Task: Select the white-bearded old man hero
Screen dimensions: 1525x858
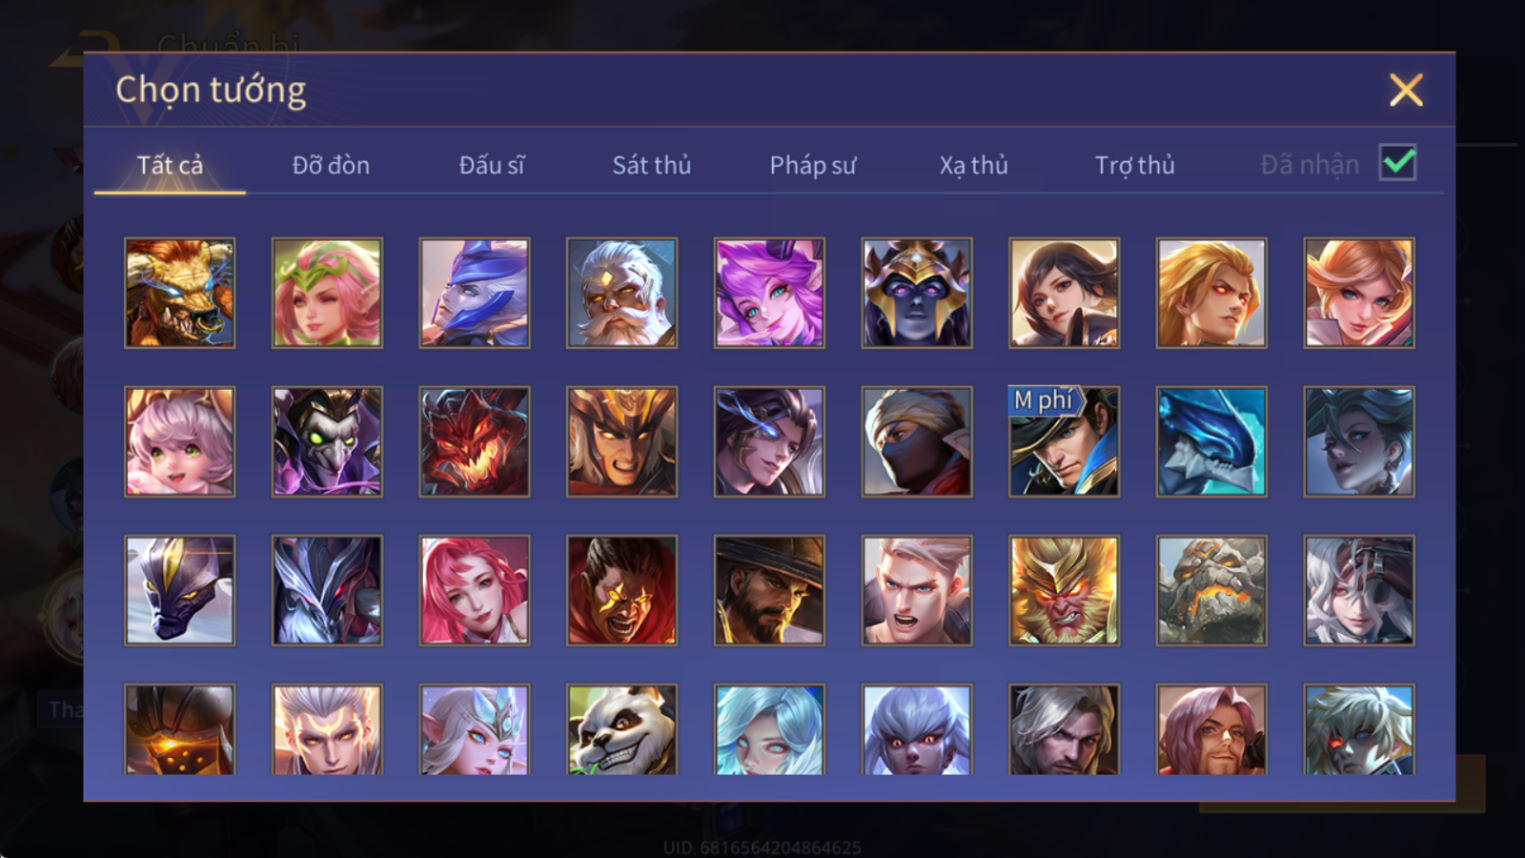Action: [x=622, y=293]
